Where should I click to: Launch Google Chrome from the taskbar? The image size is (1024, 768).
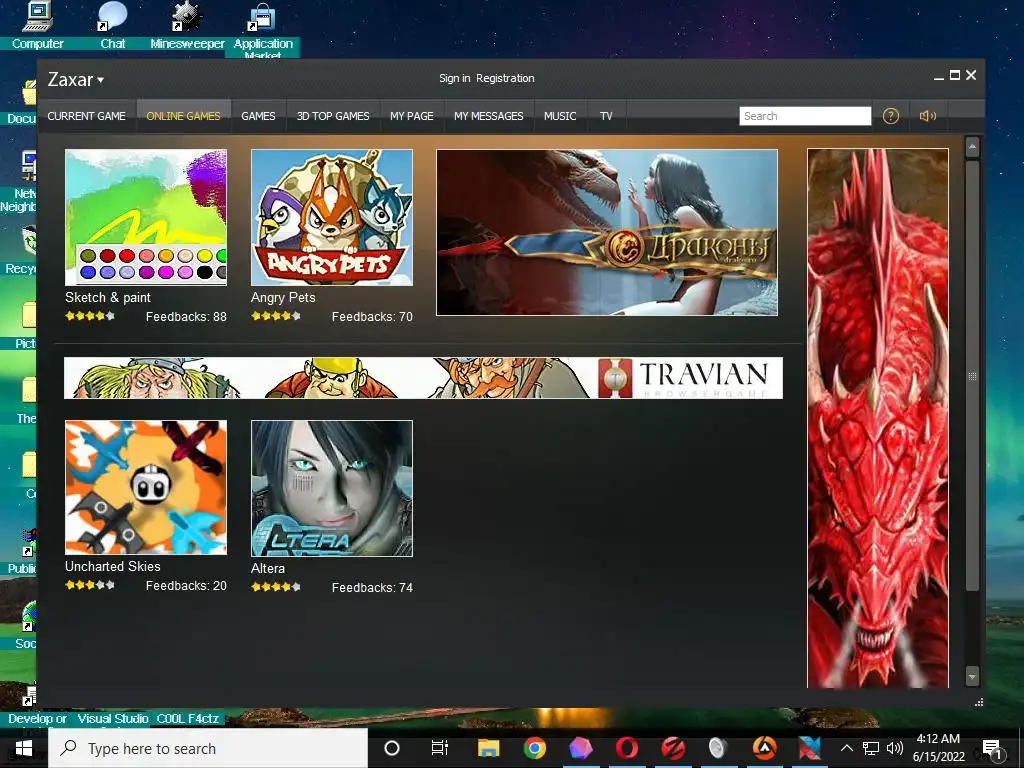tap(534, 748)
